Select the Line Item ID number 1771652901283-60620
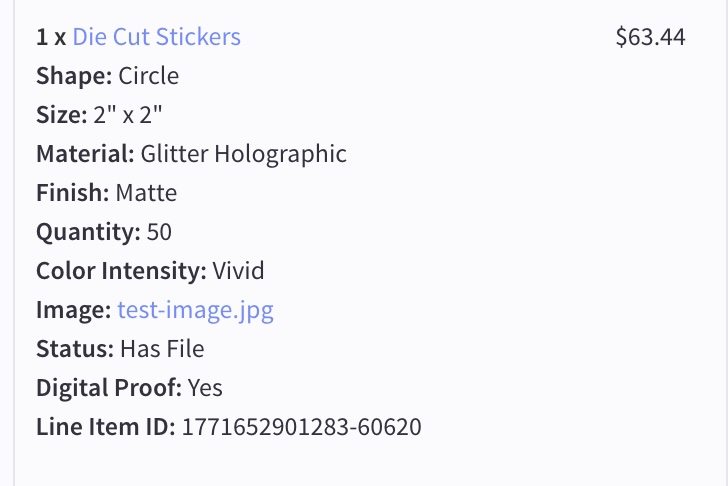The height and width of the screenshot is (486, 728). pos(301,427)
